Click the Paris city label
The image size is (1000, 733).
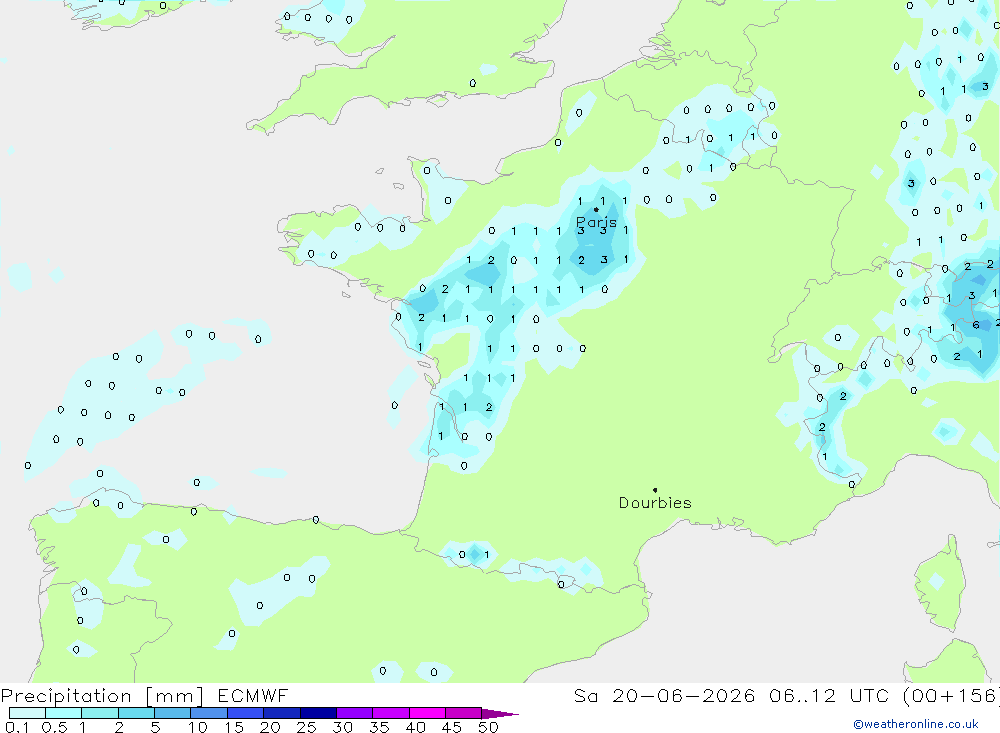(x=596, y=222)
